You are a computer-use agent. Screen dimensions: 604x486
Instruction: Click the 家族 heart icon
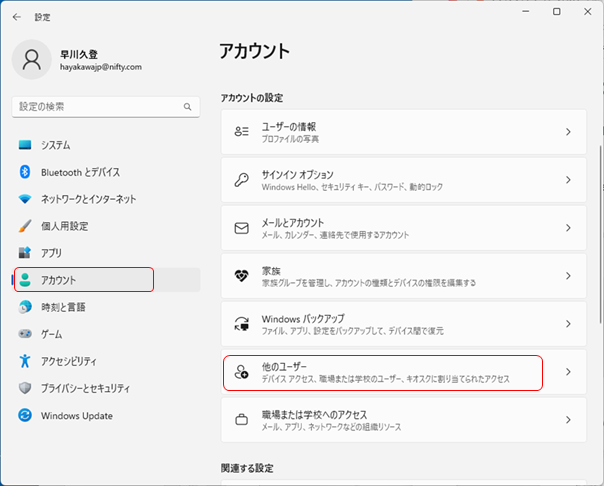tap(241, 276)
